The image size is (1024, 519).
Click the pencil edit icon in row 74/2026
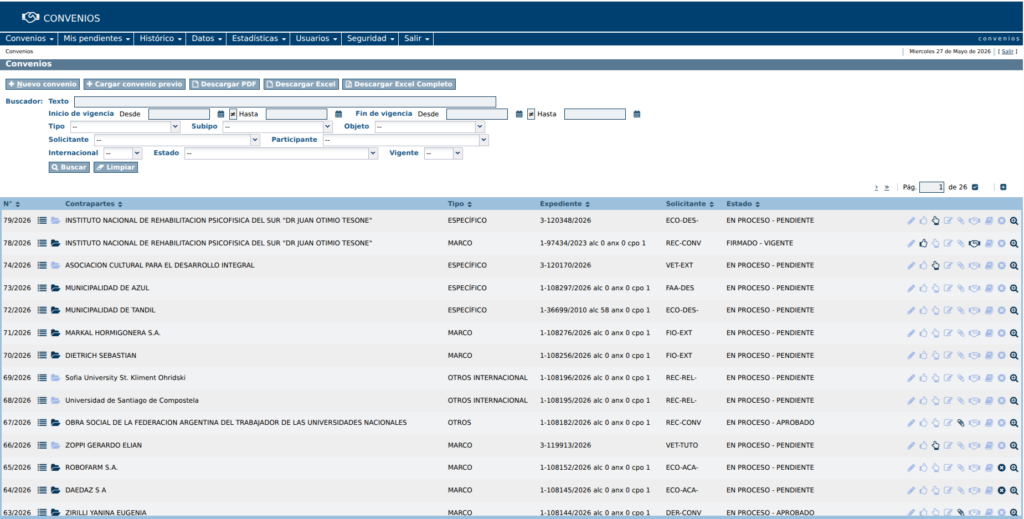point(910,266)
